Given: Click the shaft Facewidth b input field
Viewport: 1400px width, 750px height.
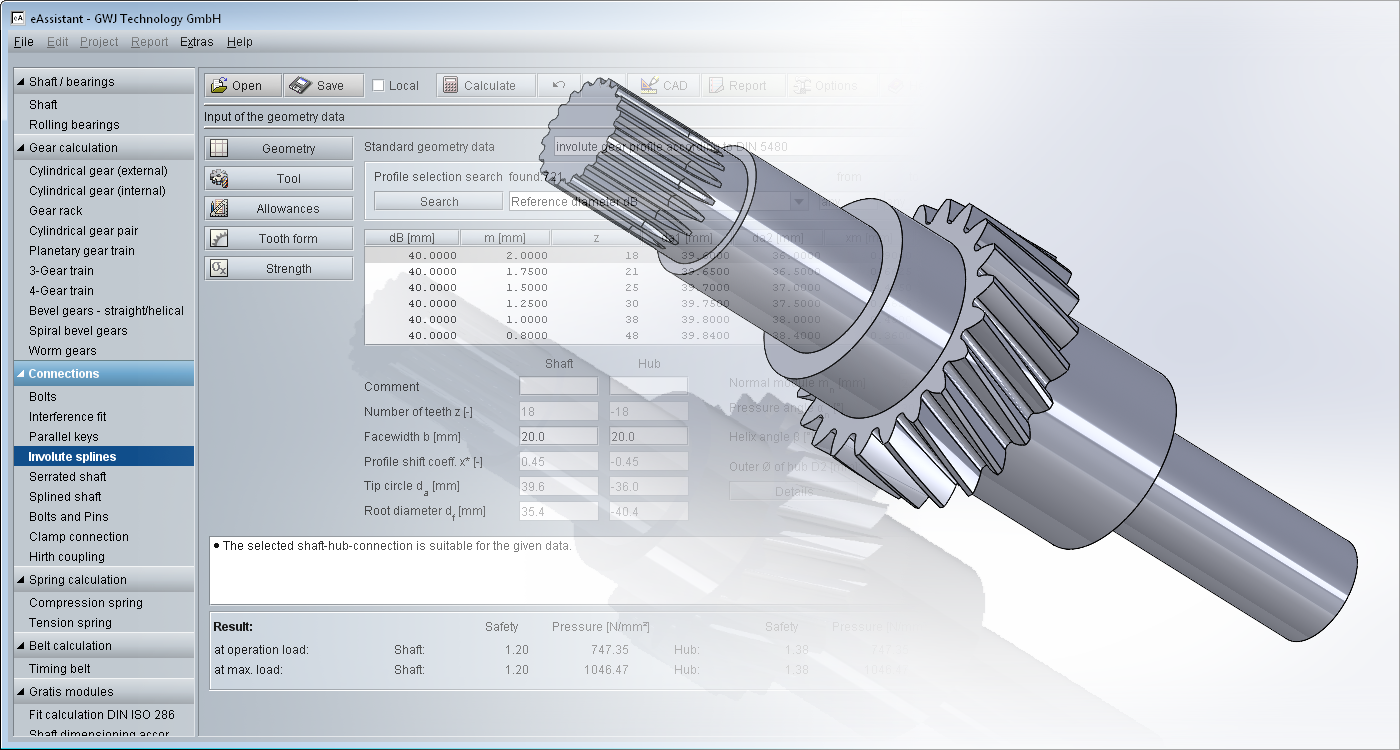Looking at the screenshot, I should pos(558,437).
